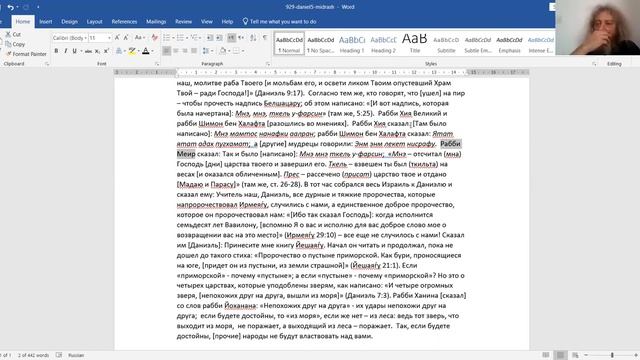
Task: Apply subscript formatting
Action: (97, 51)
